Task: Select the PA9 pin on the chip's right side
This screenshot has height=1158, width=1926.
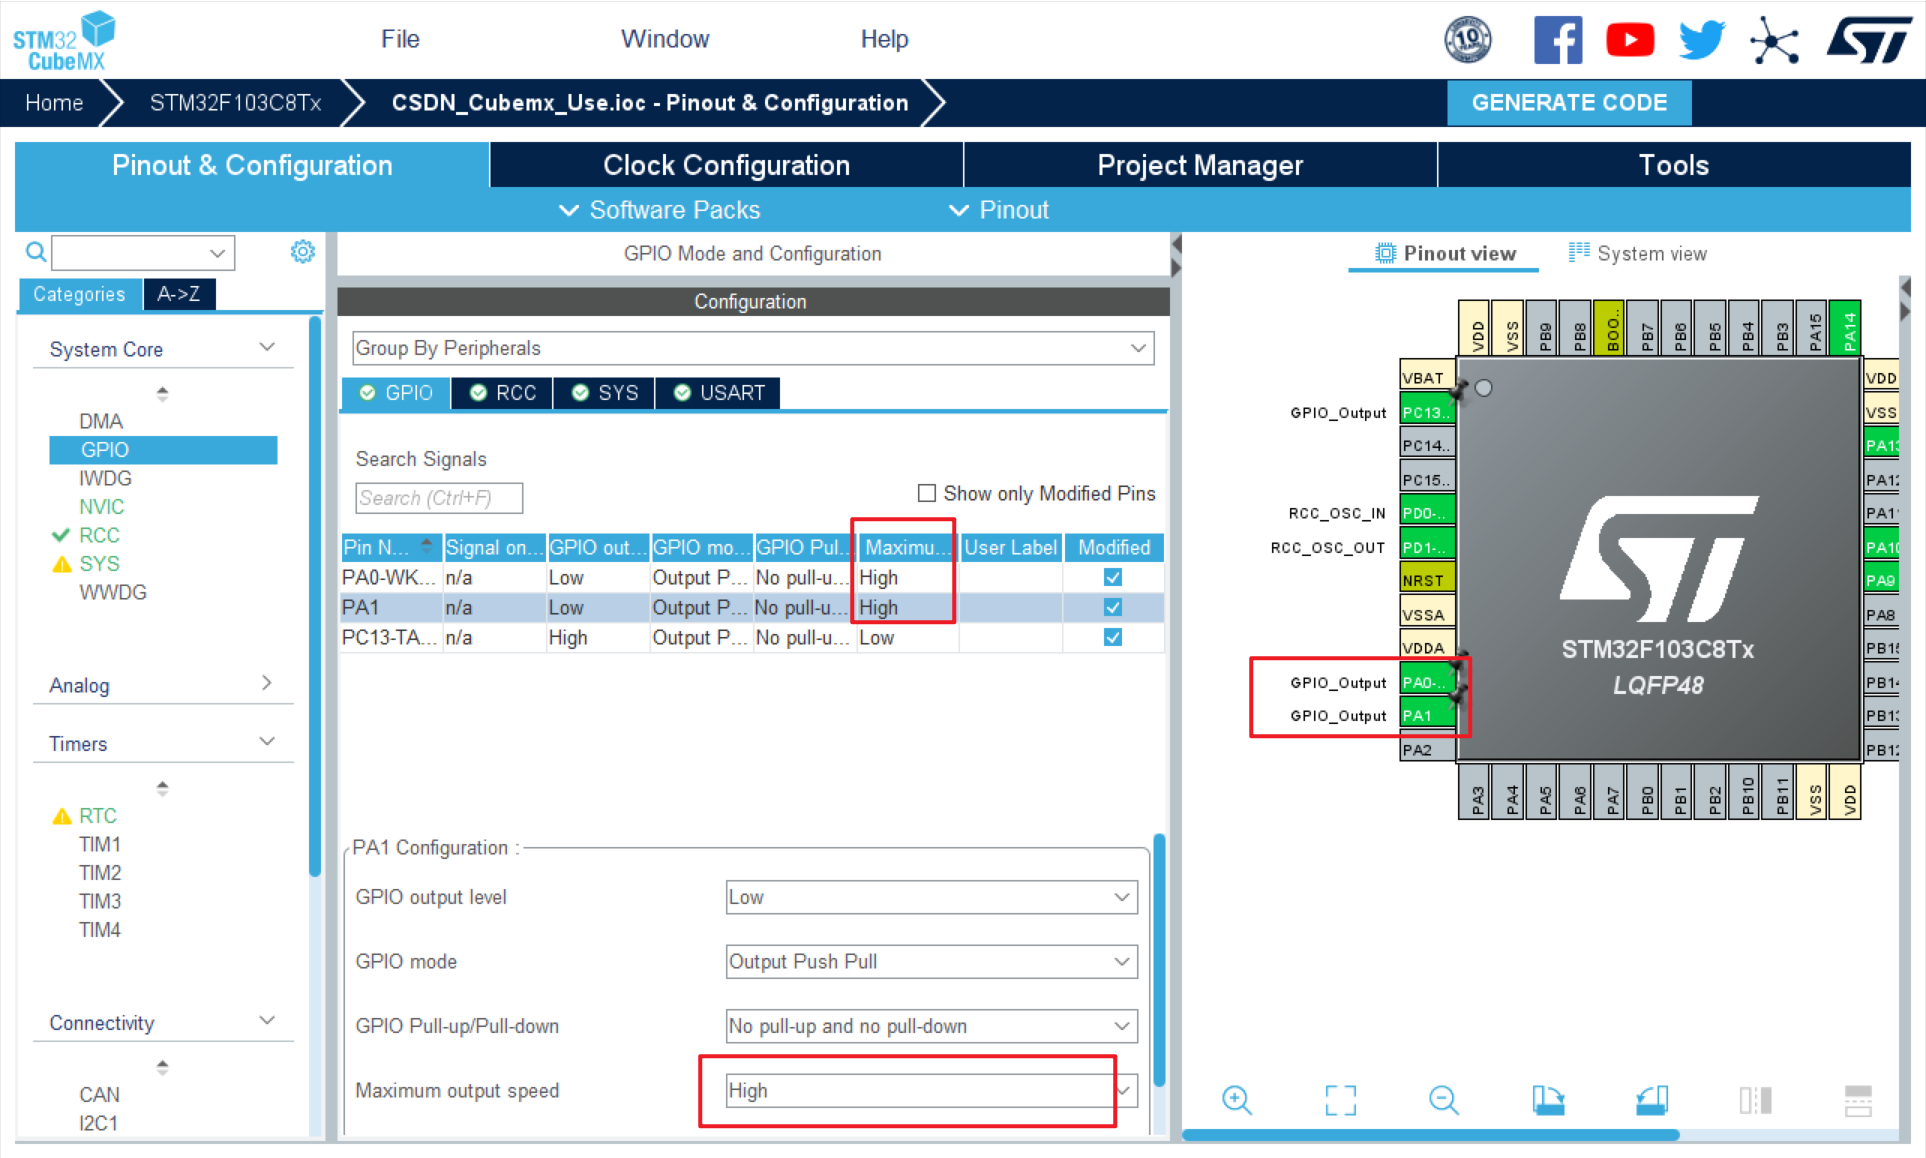Action: (x=1882, y=580)
